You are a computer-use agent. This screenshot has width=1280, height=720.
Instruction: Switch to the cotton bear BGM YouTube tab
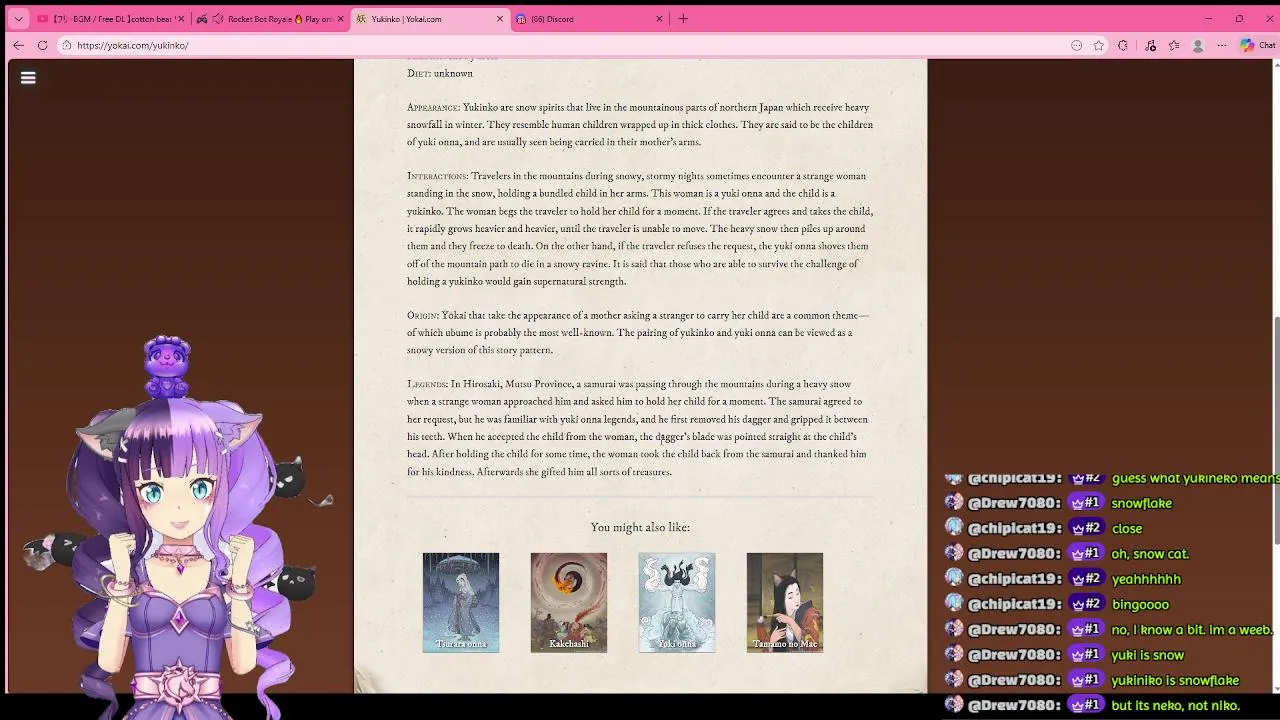110,19
